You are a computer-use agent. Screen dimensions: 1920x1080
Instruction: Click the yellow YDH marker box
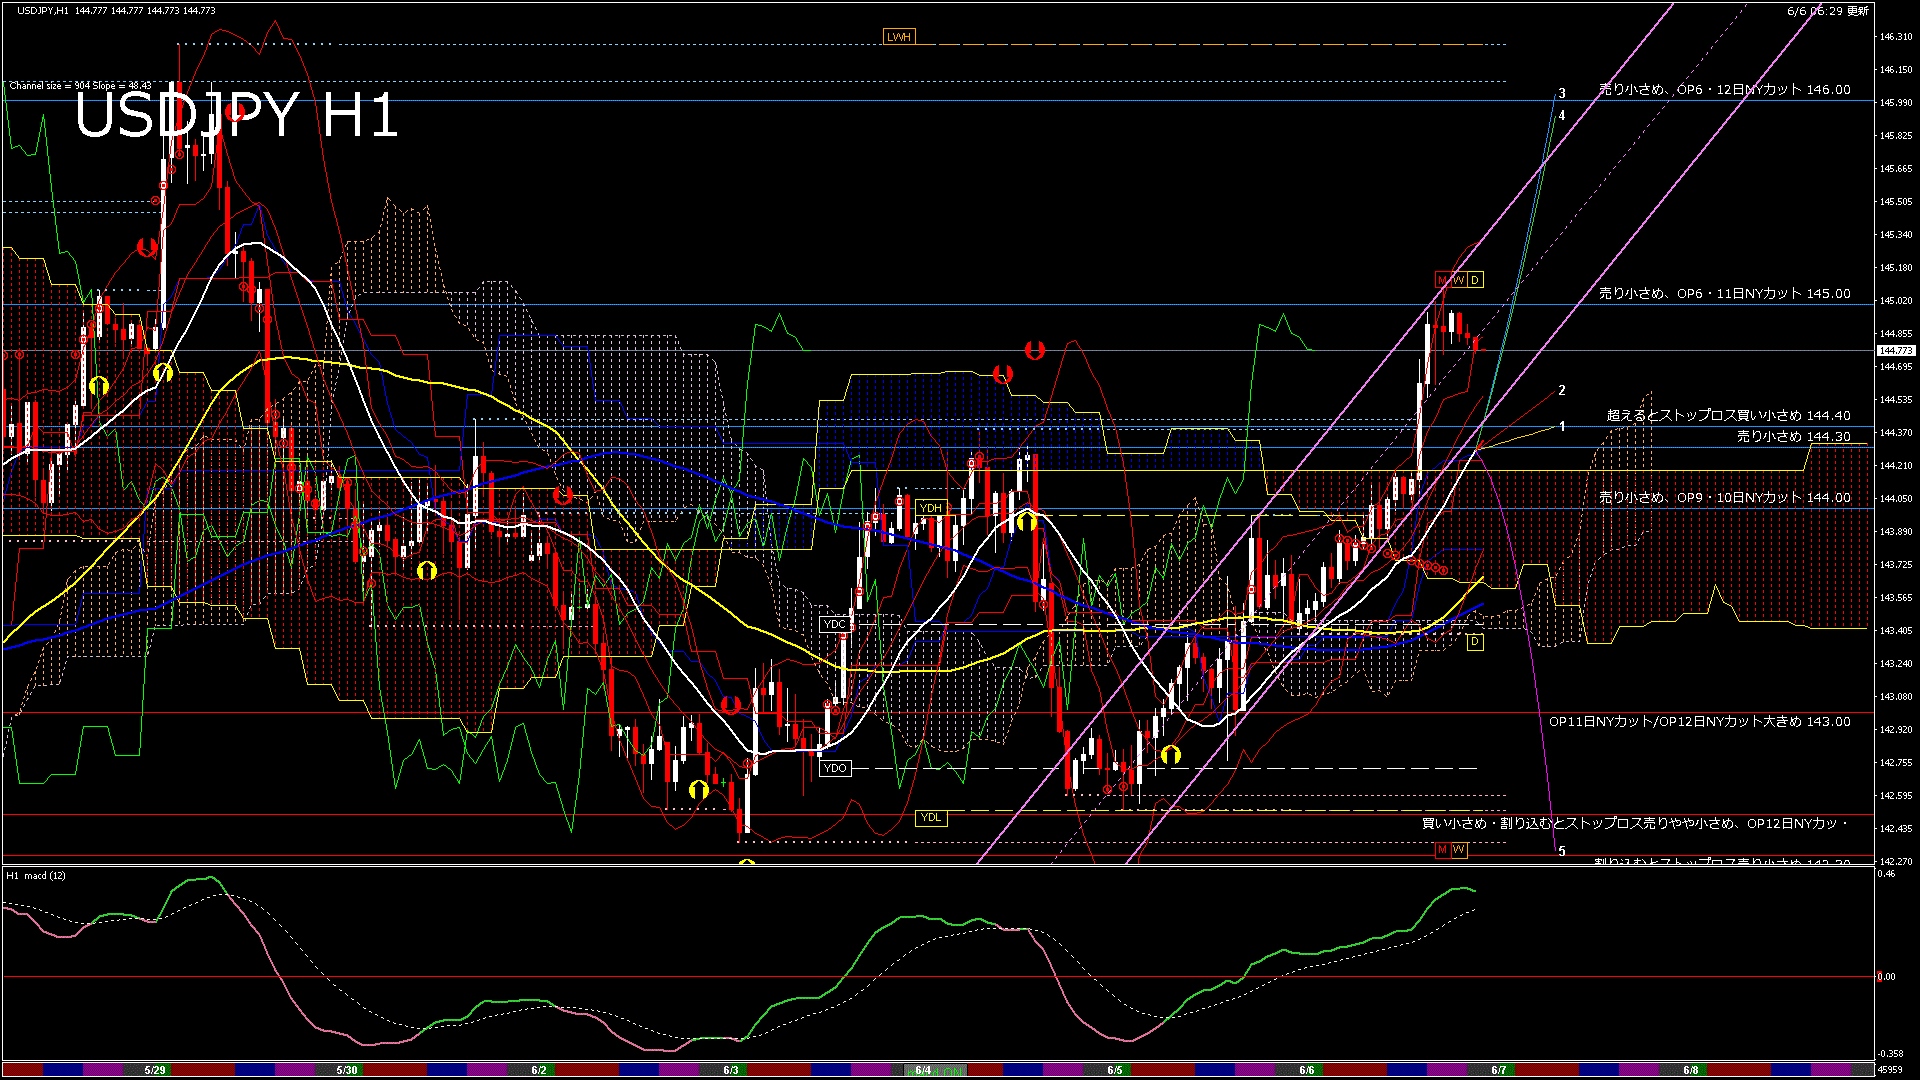pyautogui.click(x=931, y=508)
